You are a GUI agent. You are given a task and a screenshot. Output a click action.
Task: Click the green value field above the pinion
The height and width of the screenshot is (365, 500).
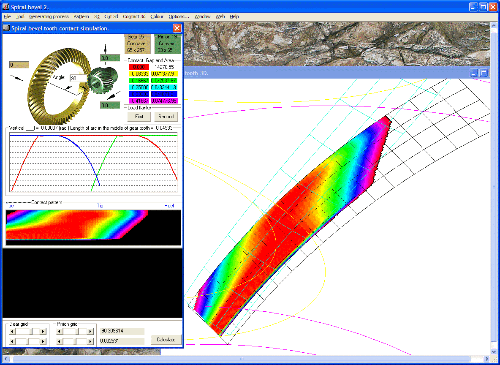(110, 58)
